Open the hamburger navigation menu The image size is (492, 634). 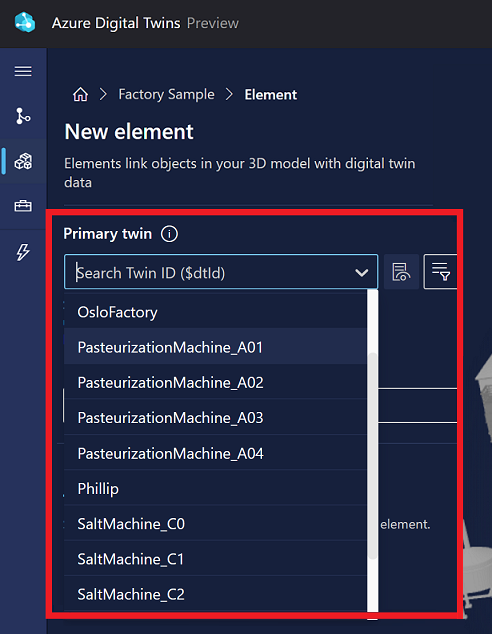[x=23, y=71]
